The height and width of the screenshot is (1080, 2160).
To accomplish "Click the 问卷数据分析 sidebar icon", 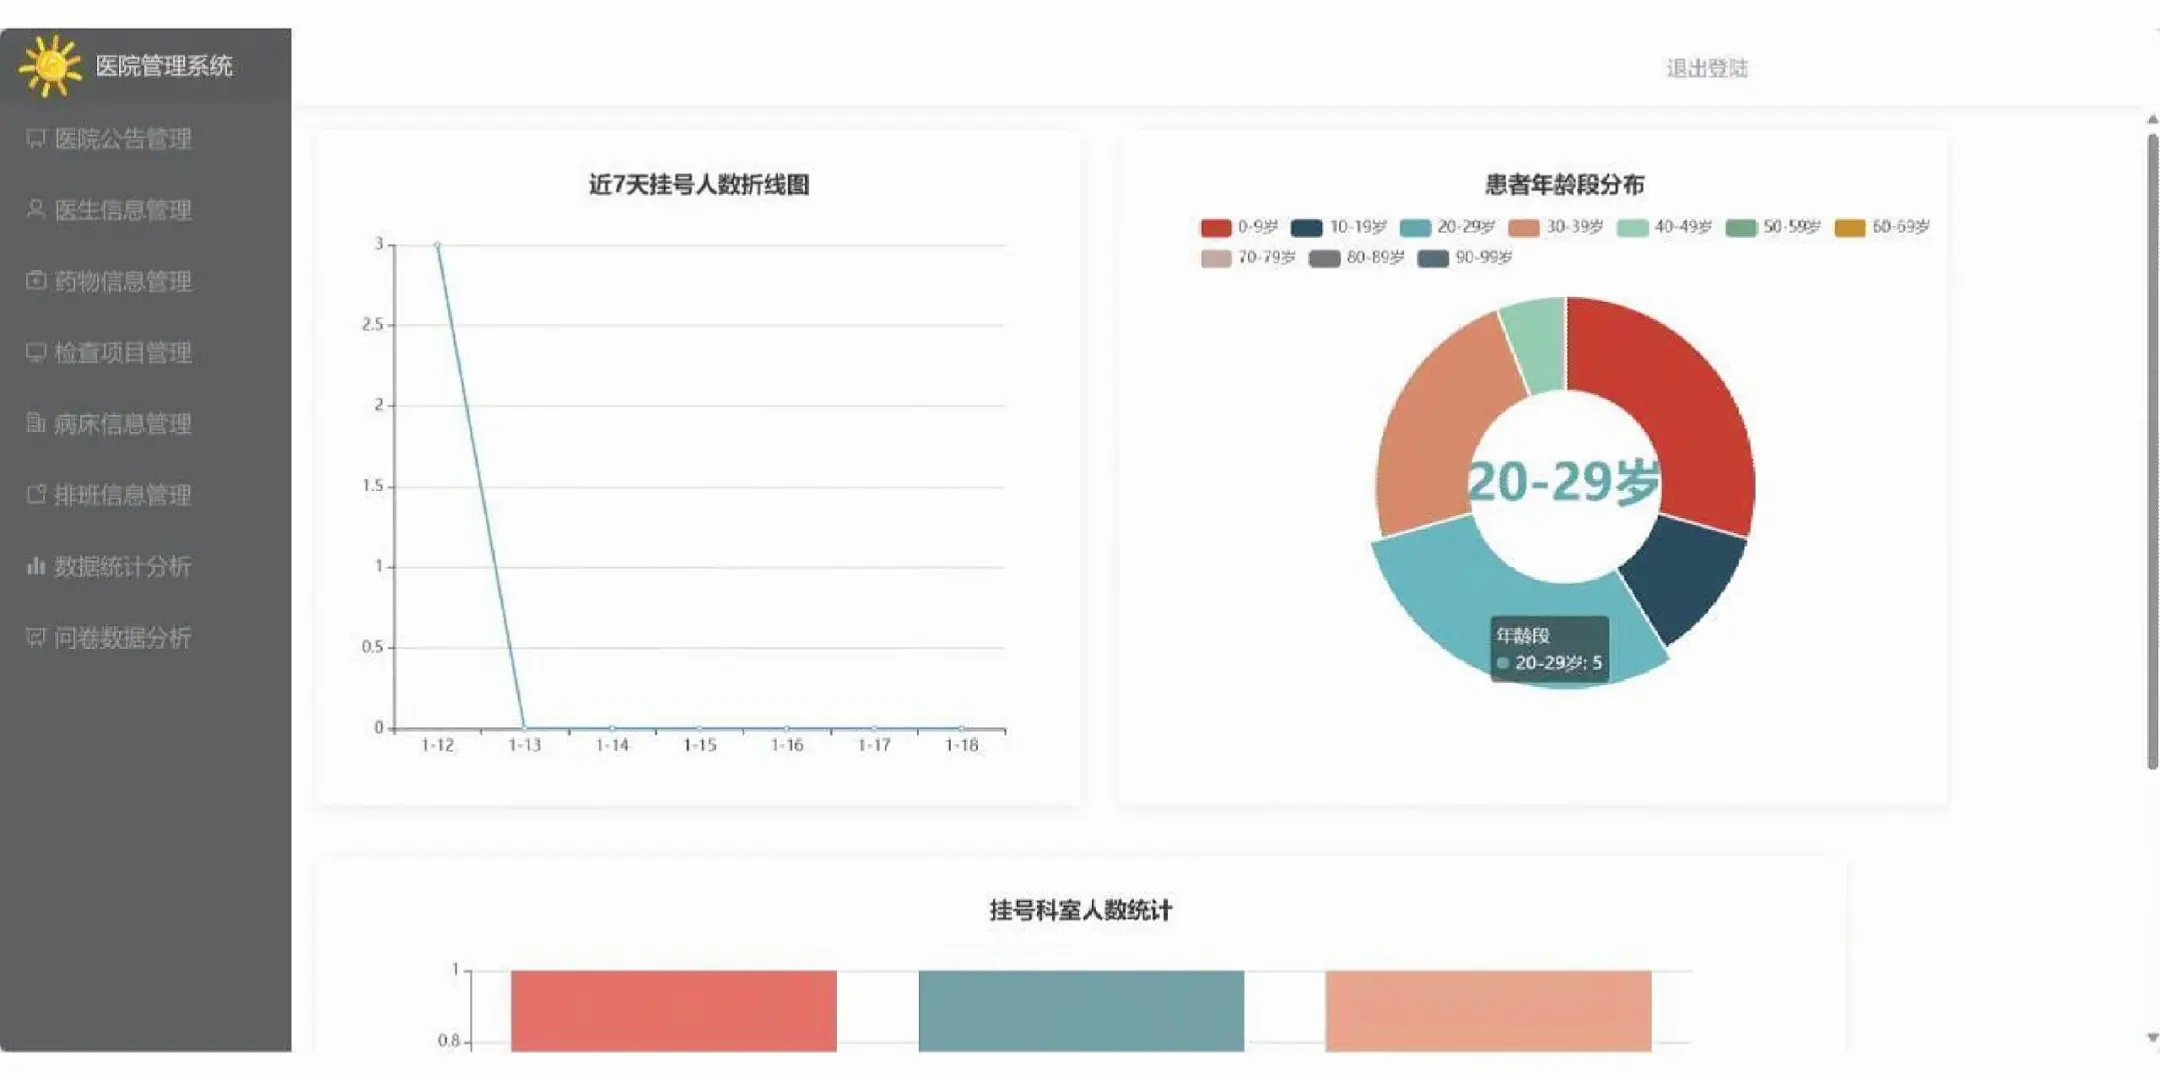I will 36,637.
